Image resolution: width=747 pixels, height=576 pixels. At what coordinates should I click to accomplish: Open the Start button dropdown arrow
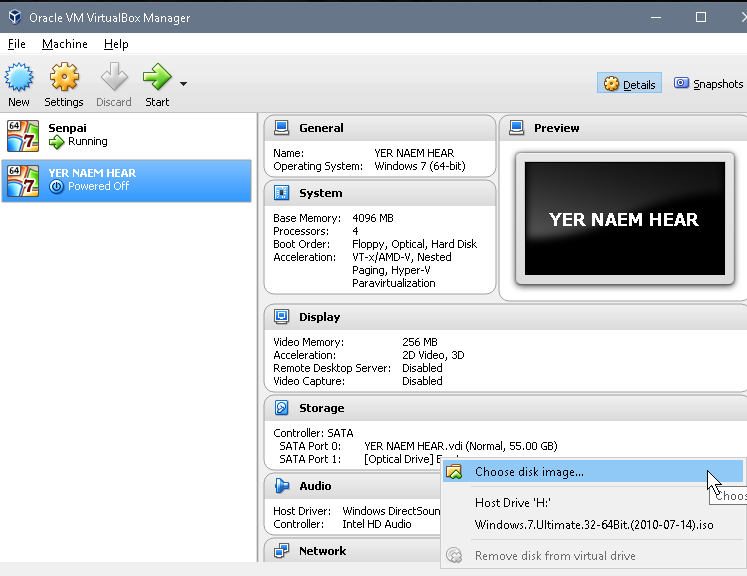coord(183,84)
